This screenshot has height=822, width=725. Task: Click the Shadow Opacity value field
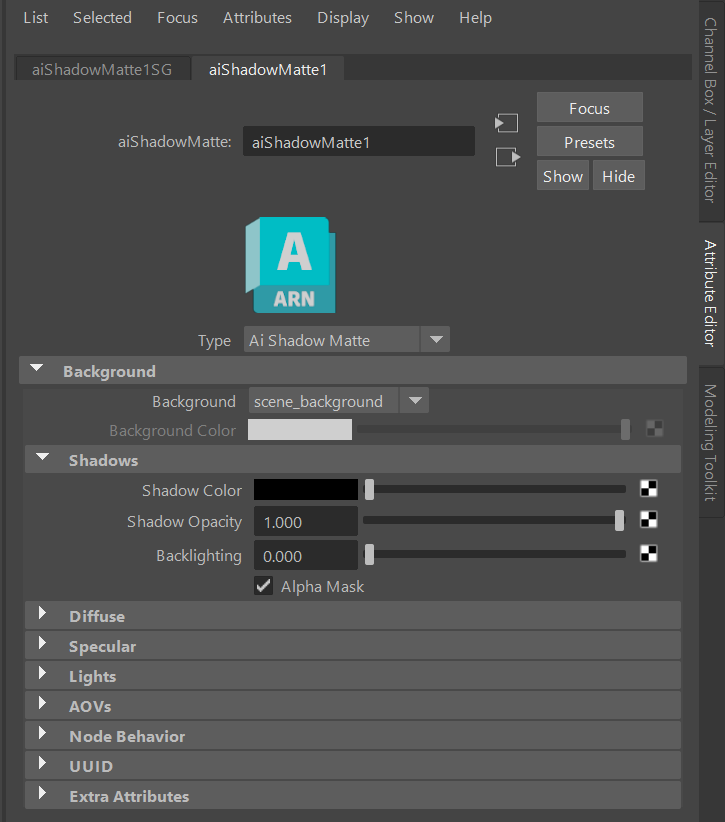pos(306,522)
